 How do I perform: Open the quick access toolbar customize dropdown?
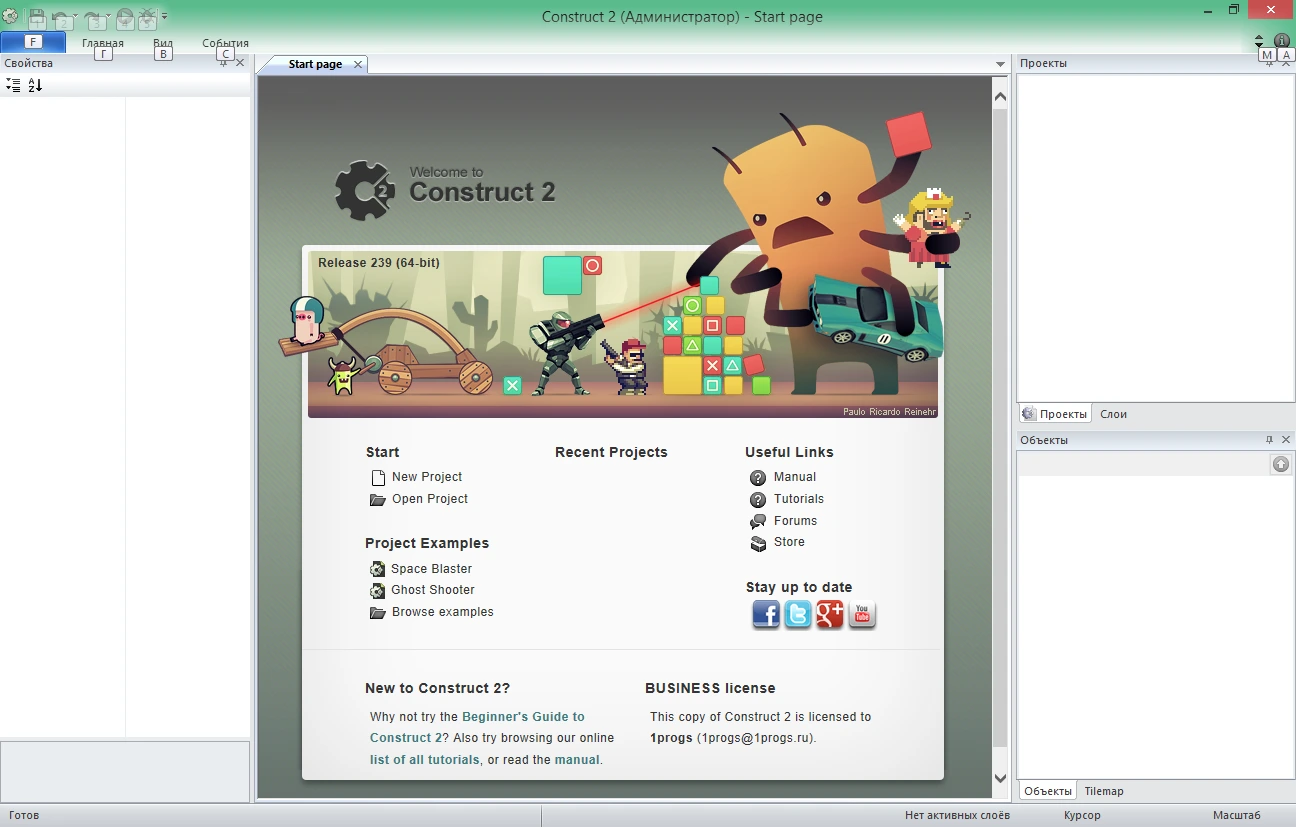pyautogui.click(x=164, y=17)
